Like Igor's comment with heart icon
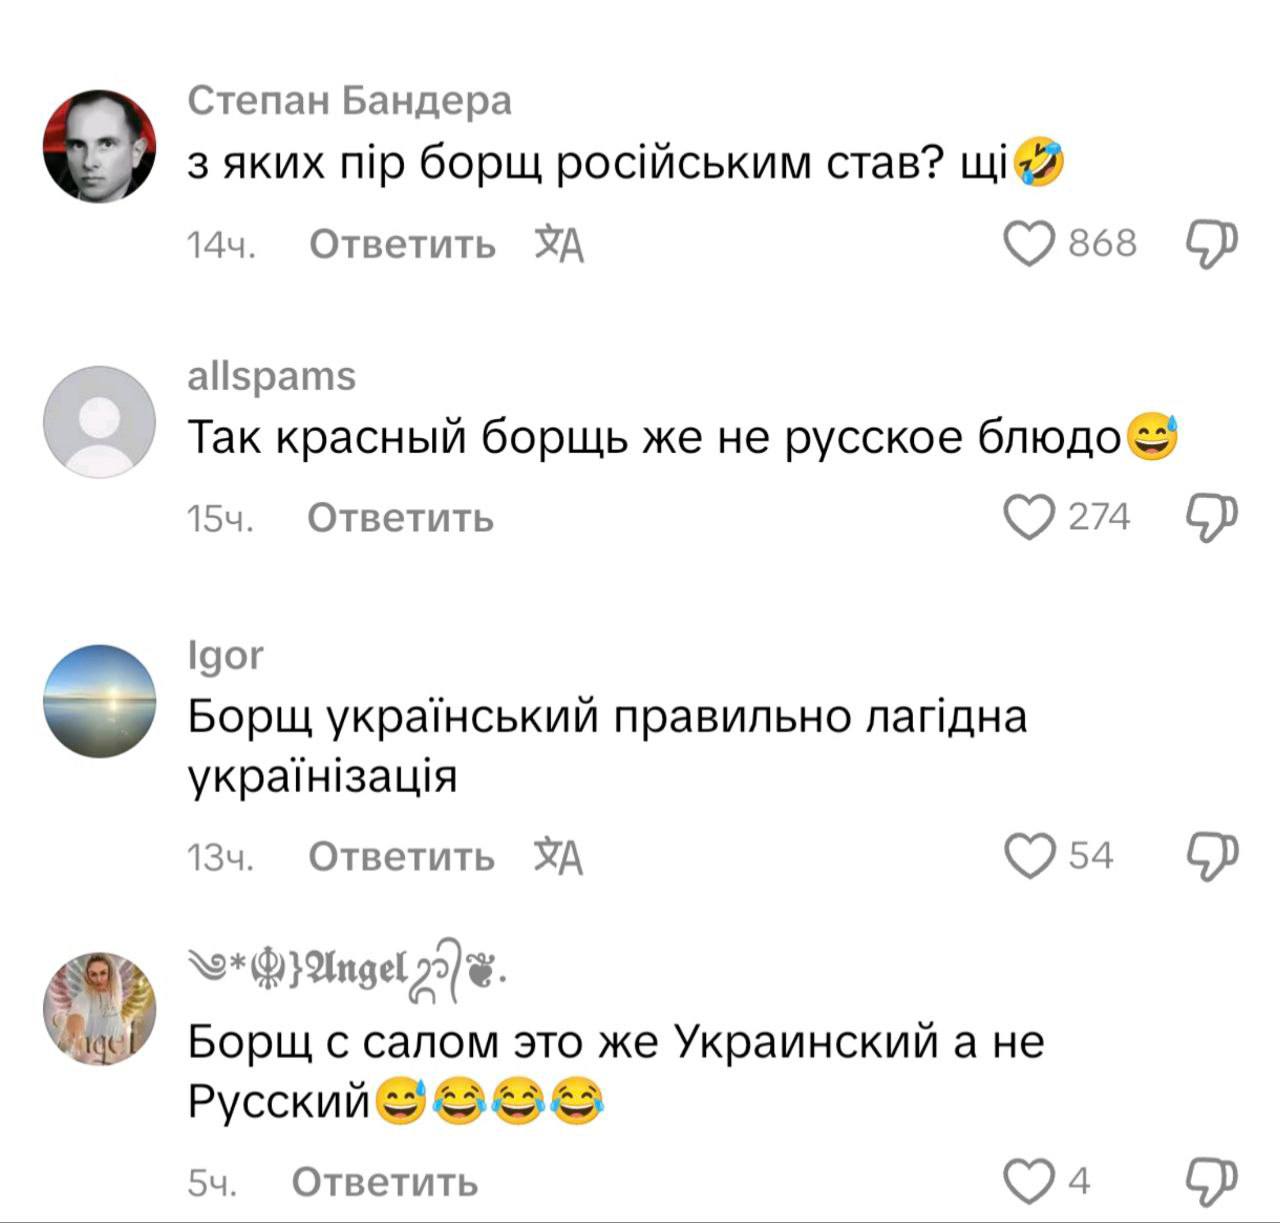 tap(1029, 856)
